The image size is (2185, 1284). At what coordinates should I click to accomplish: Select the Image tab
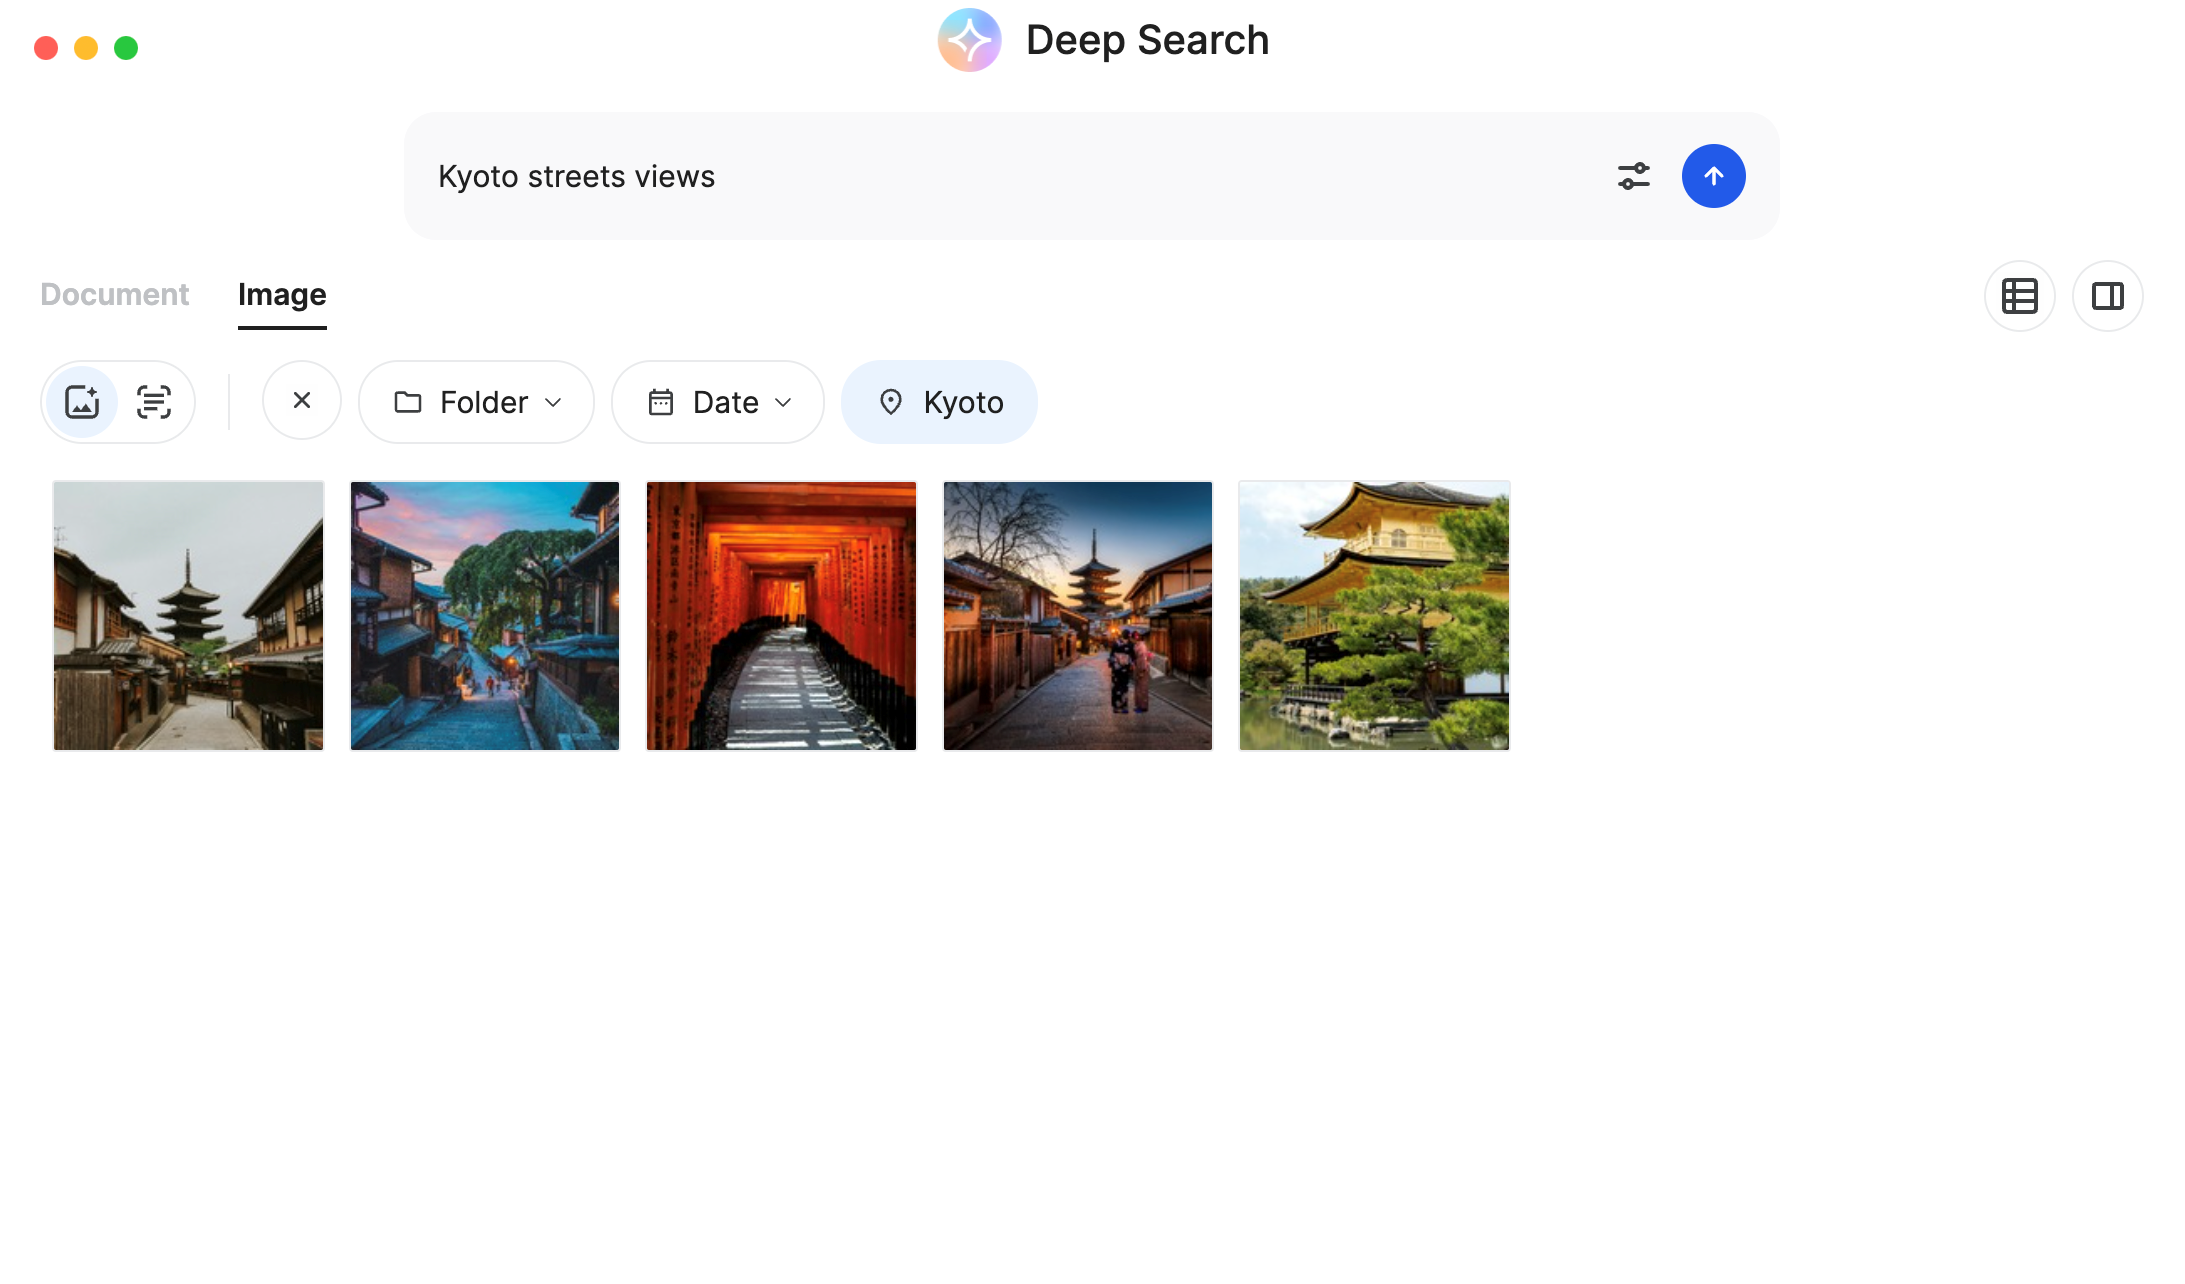[x=281, y=294]
